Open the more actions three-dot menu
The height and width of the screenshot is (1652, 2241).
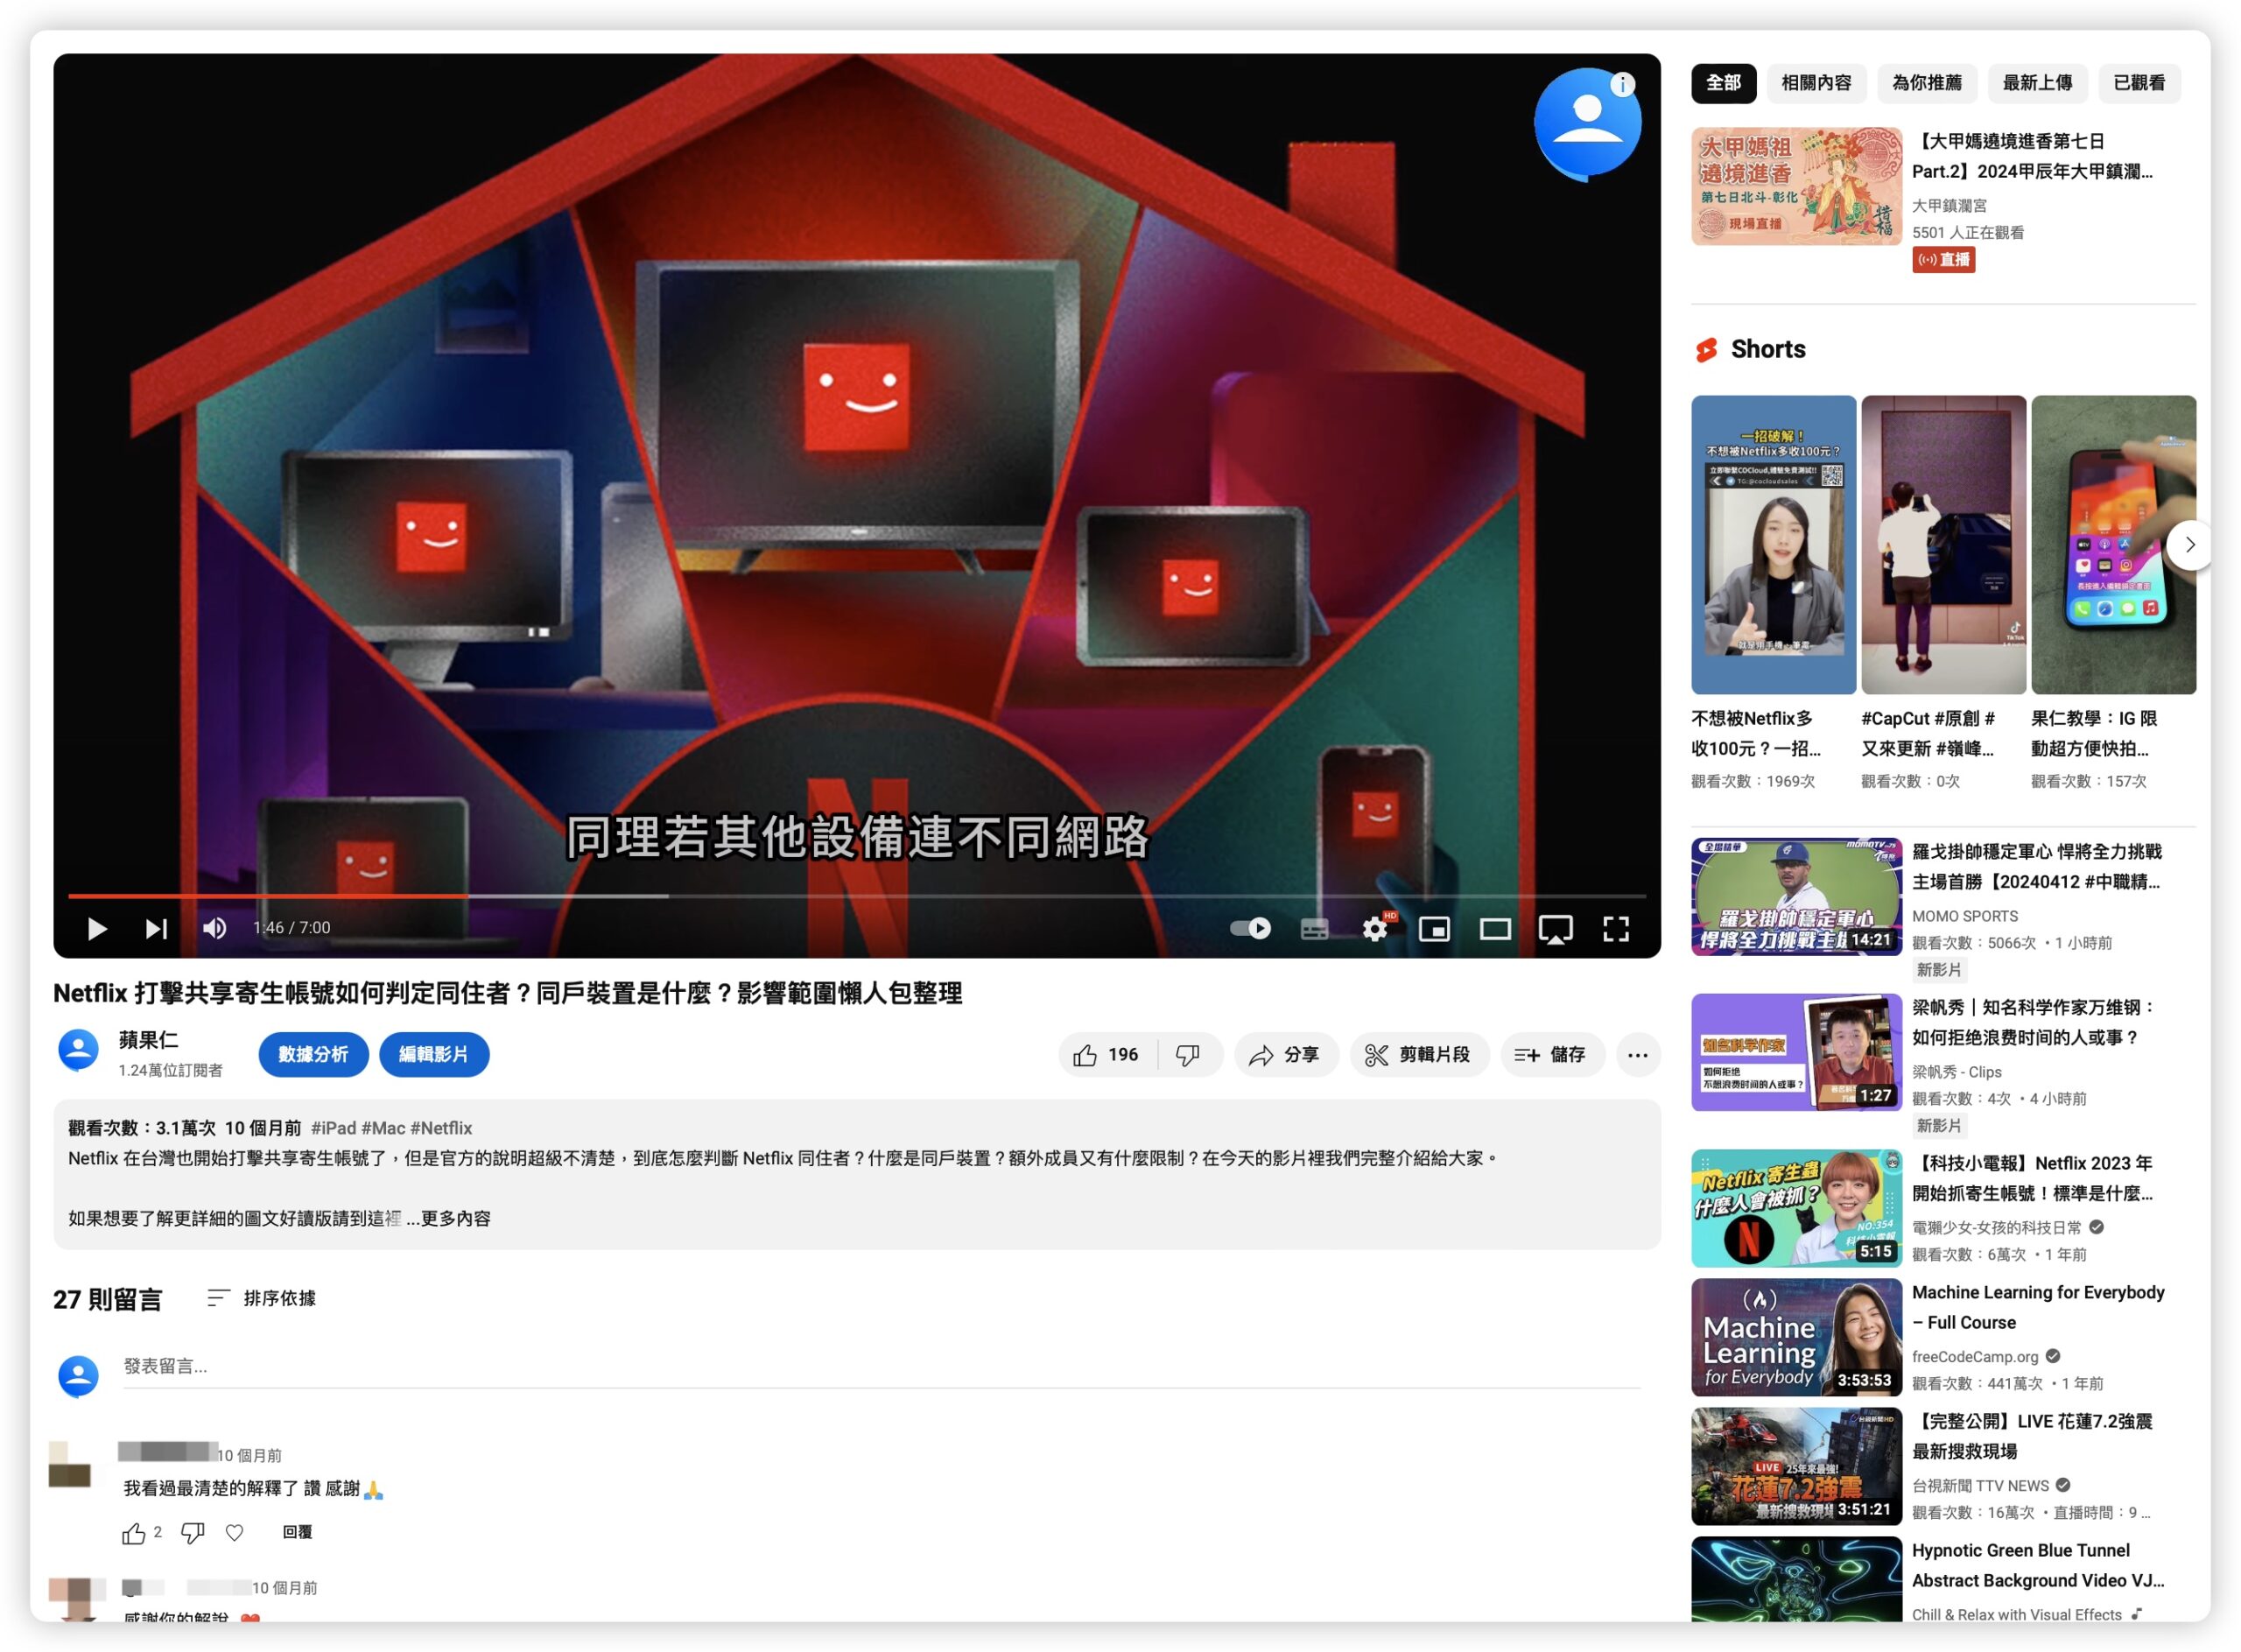pyautogui.click(x=1637, y=1054)
